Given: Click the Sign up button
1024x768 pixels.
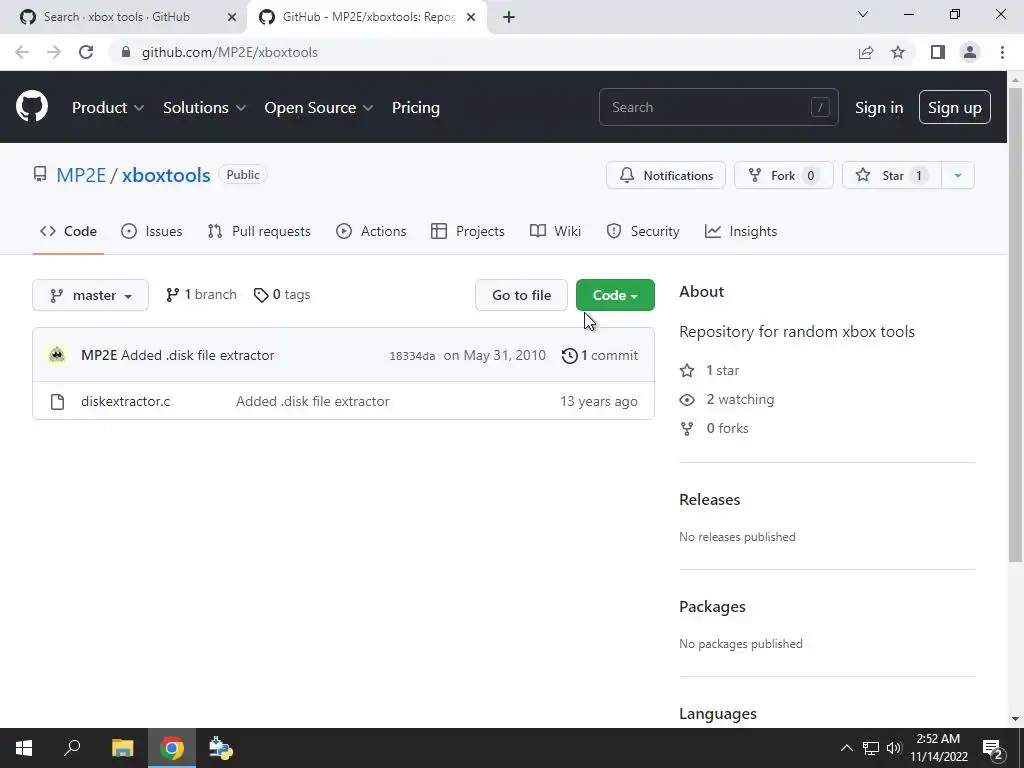Looking at the screenshot, I should [x=954, y=108].
